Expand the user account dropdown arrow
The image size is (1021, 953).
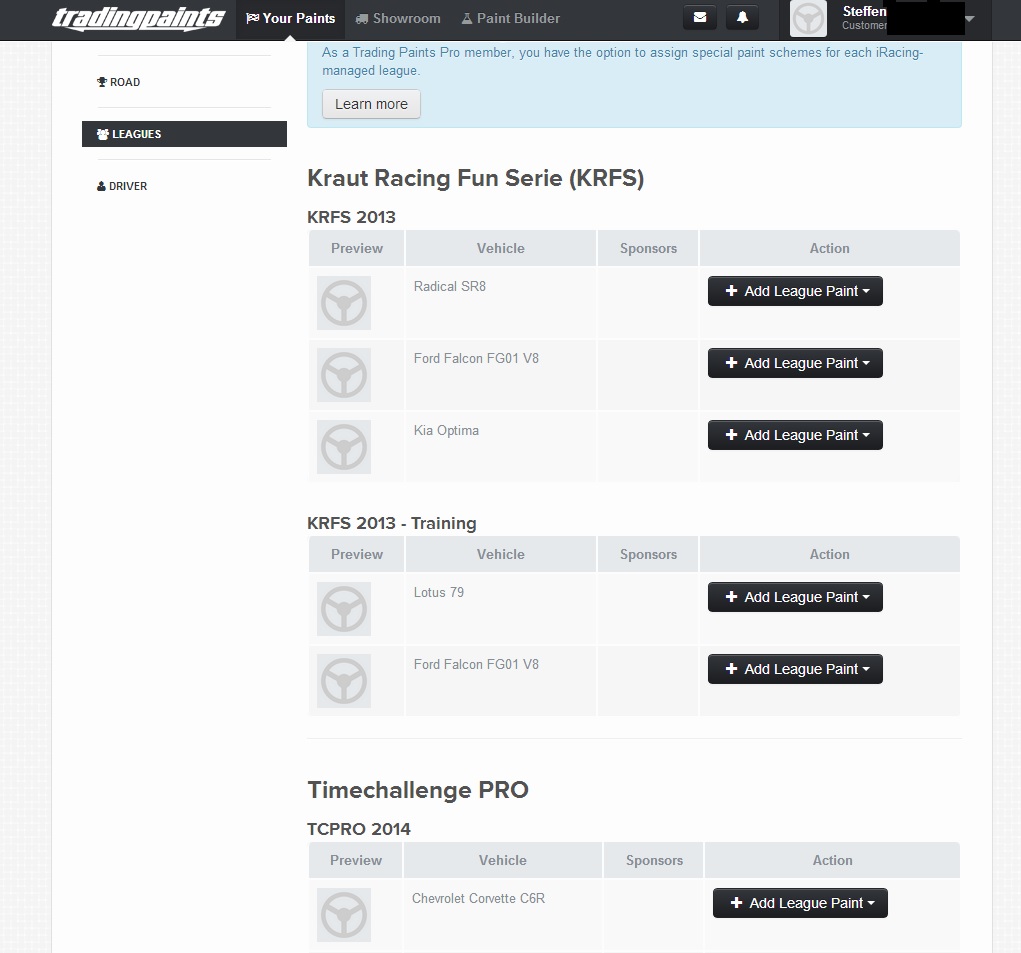point(970,19)
